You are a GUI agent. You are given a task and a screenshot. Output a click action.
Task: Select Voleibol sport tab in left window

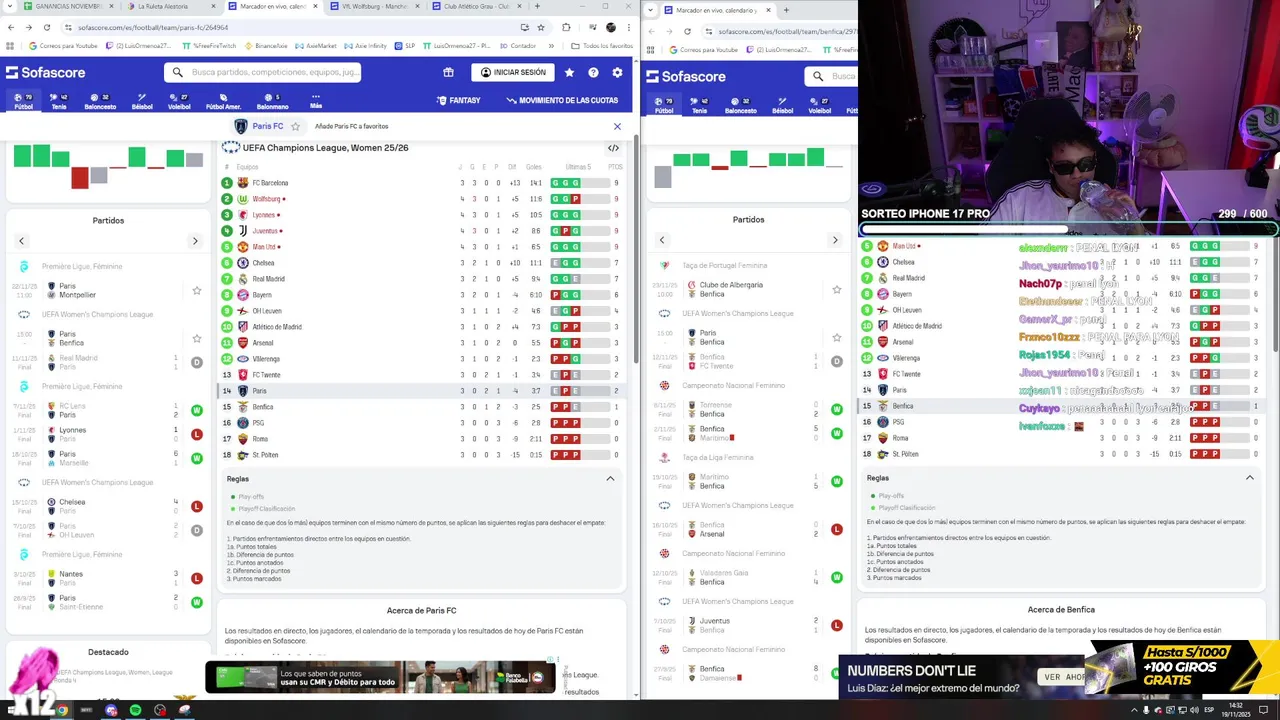pos(179,102)
